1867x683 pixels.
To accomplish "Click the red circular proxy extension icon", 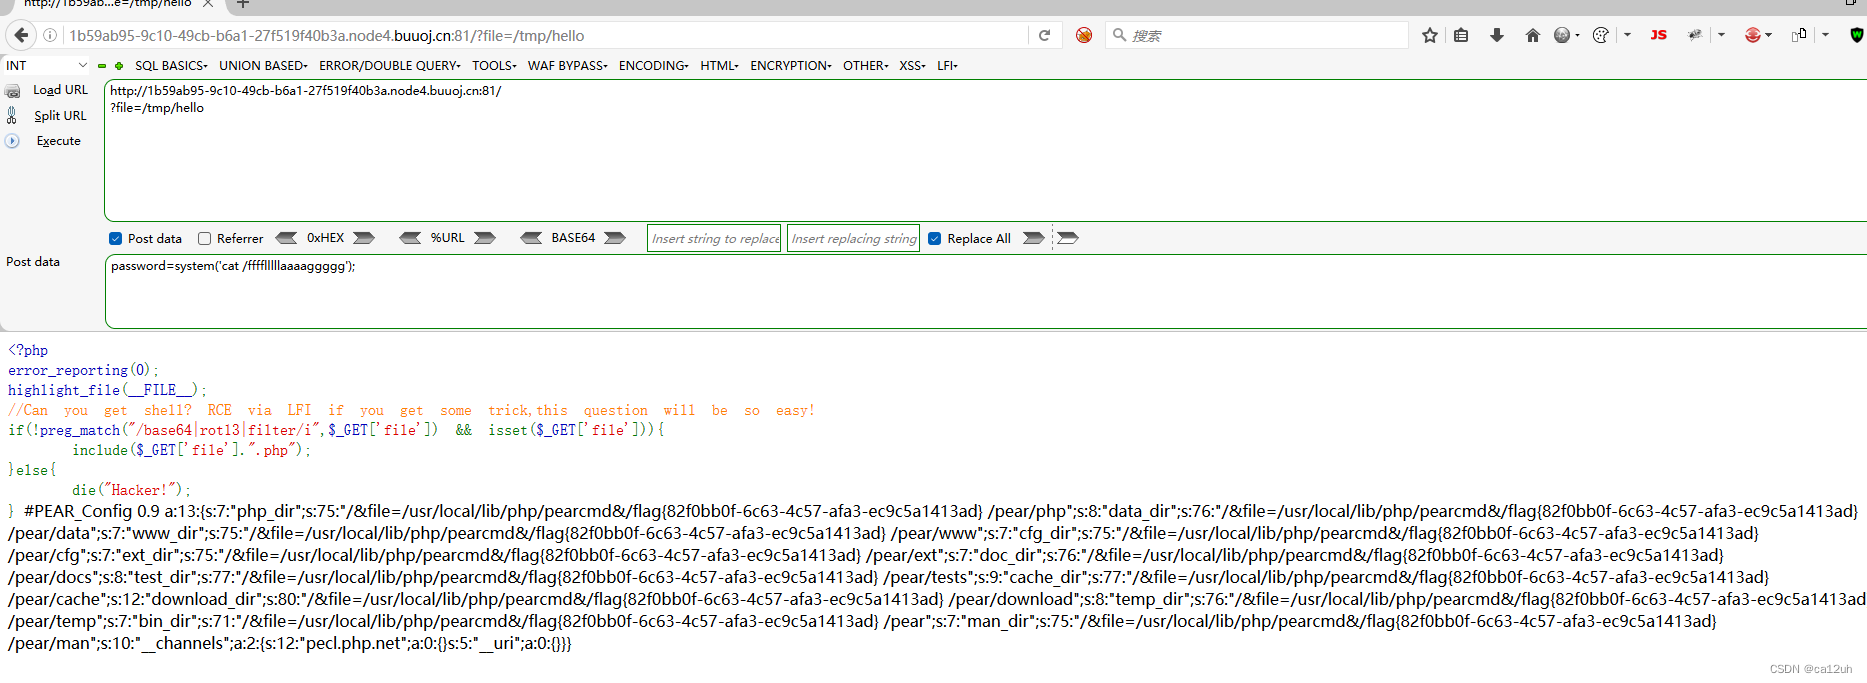I will pyautogui.click(x=1752, y=35).
